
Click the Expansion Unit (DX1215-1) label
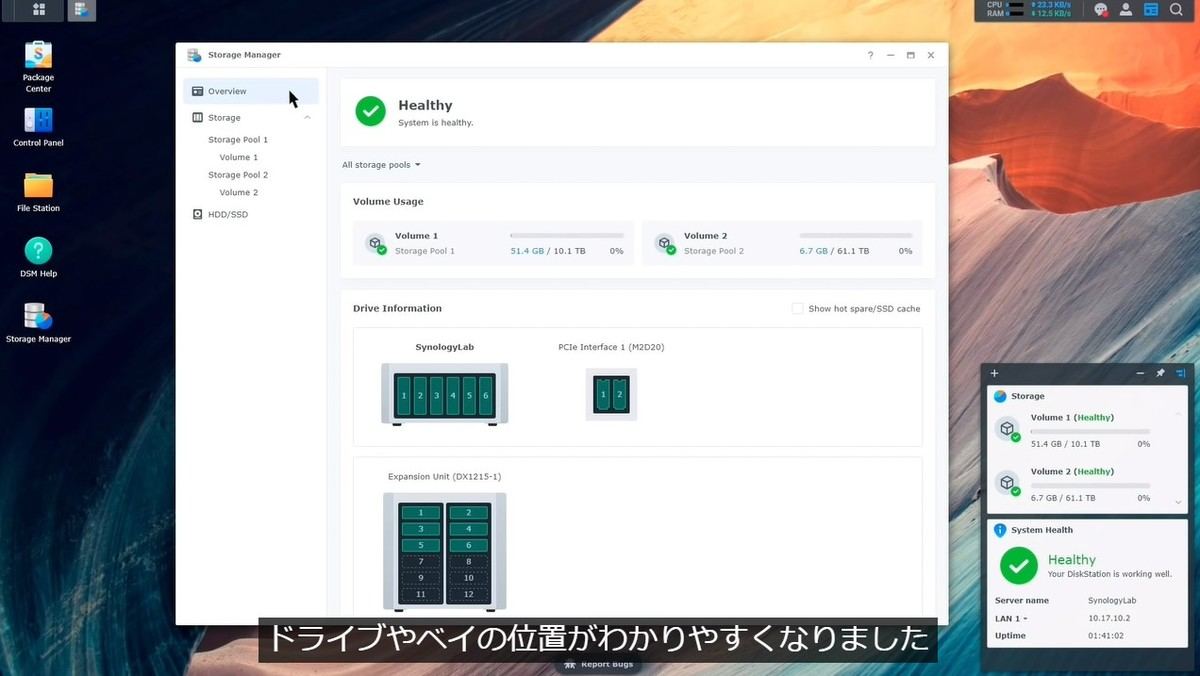coord(444,477)
